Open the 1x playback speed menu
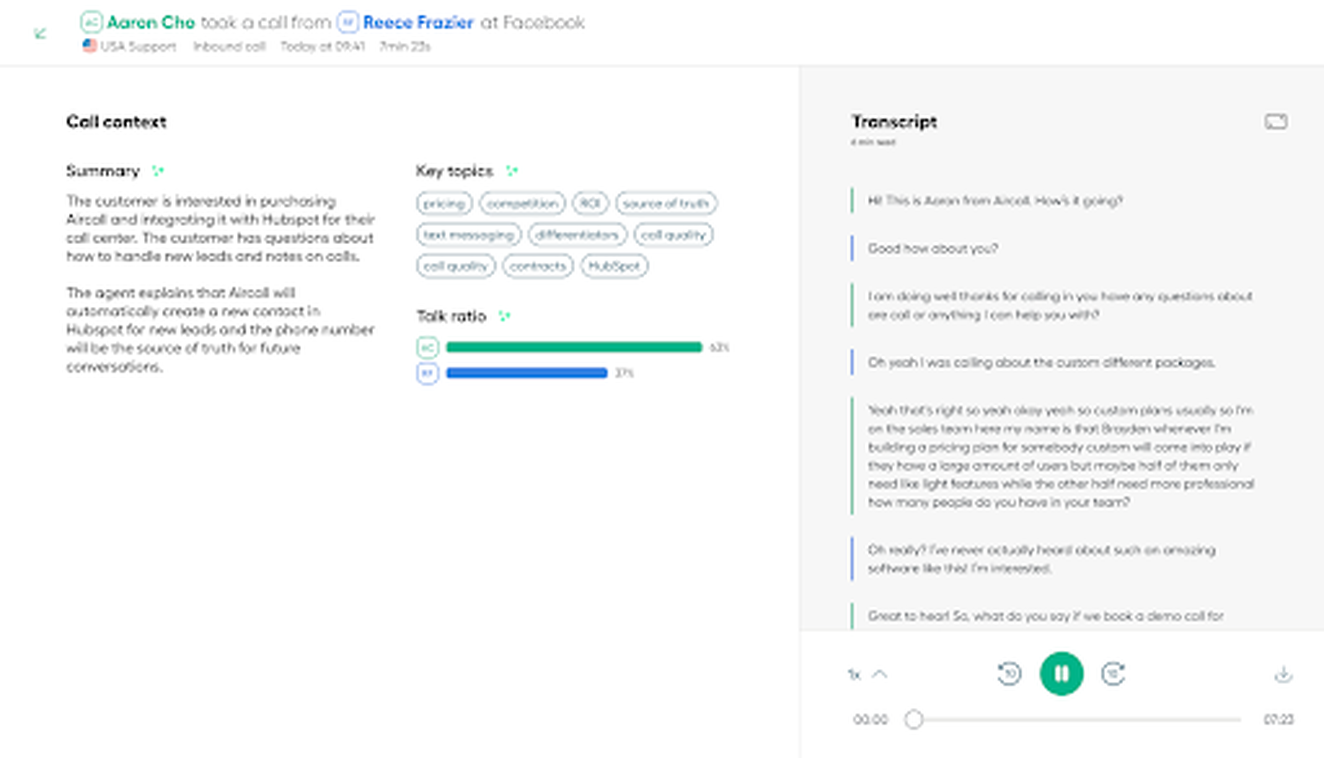The image size is (1324, 758). pyautogui.click(x=867, y=674)
